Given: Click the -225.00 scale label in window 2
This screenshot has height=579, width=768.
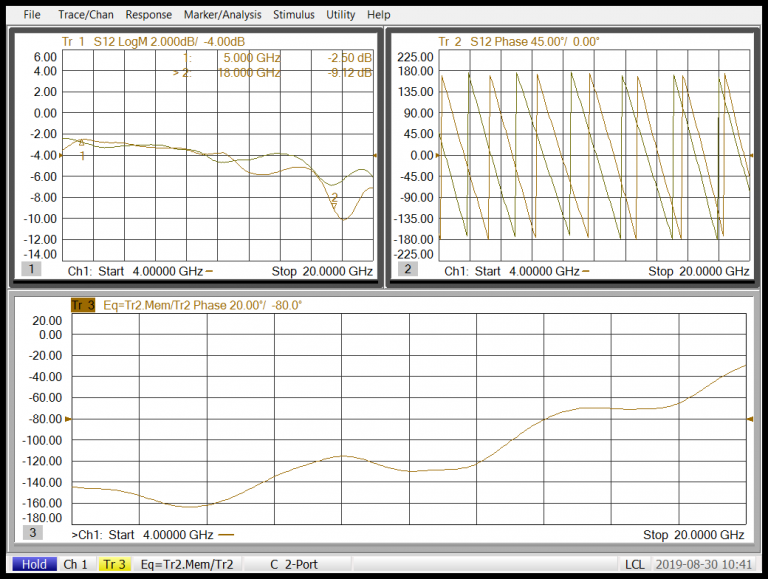Looking at the screenshot, I should coord(413,254).
